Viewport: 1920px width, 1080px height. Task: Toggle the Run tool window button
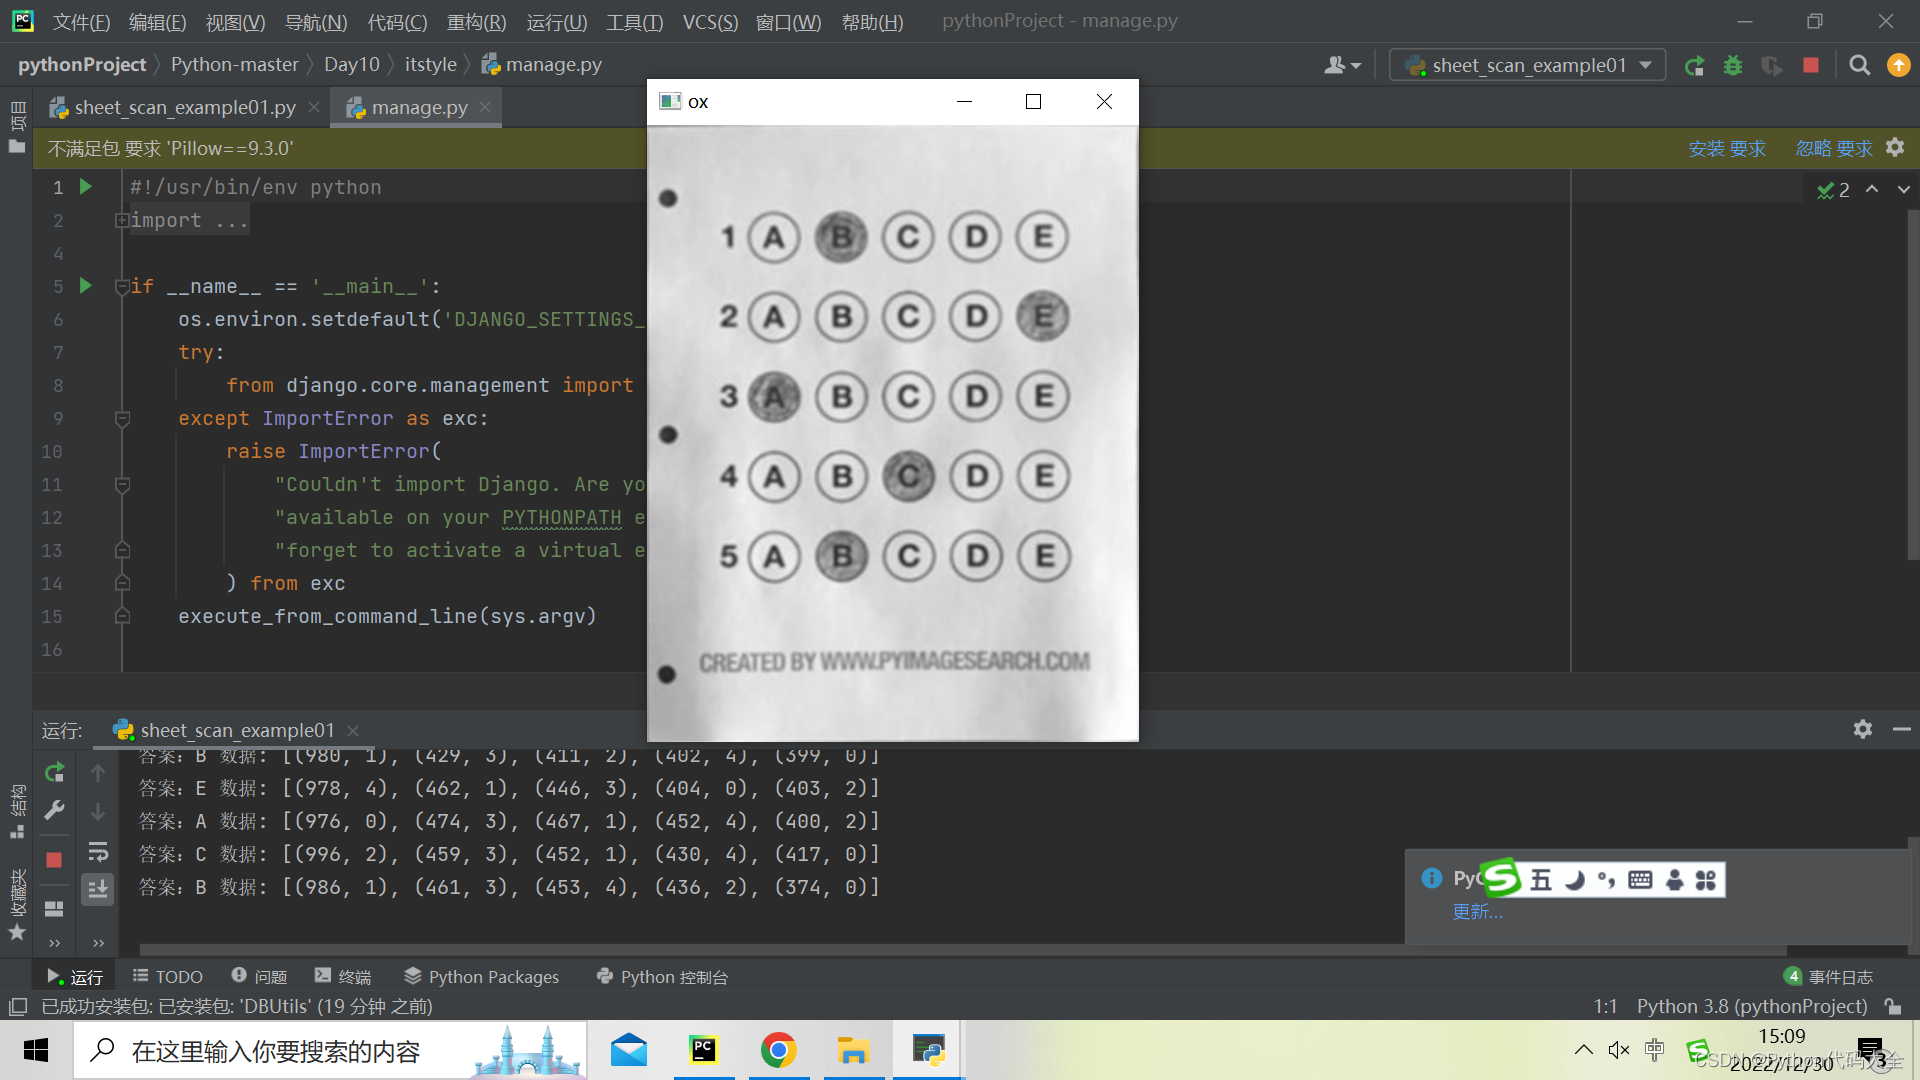pyautogui.click(x=74, y=977)
